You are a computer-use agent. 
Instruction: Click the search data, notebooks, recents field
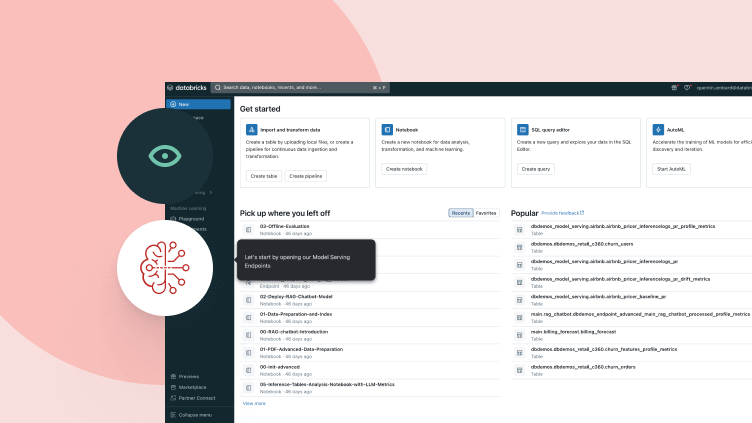(x=300, y=88)
